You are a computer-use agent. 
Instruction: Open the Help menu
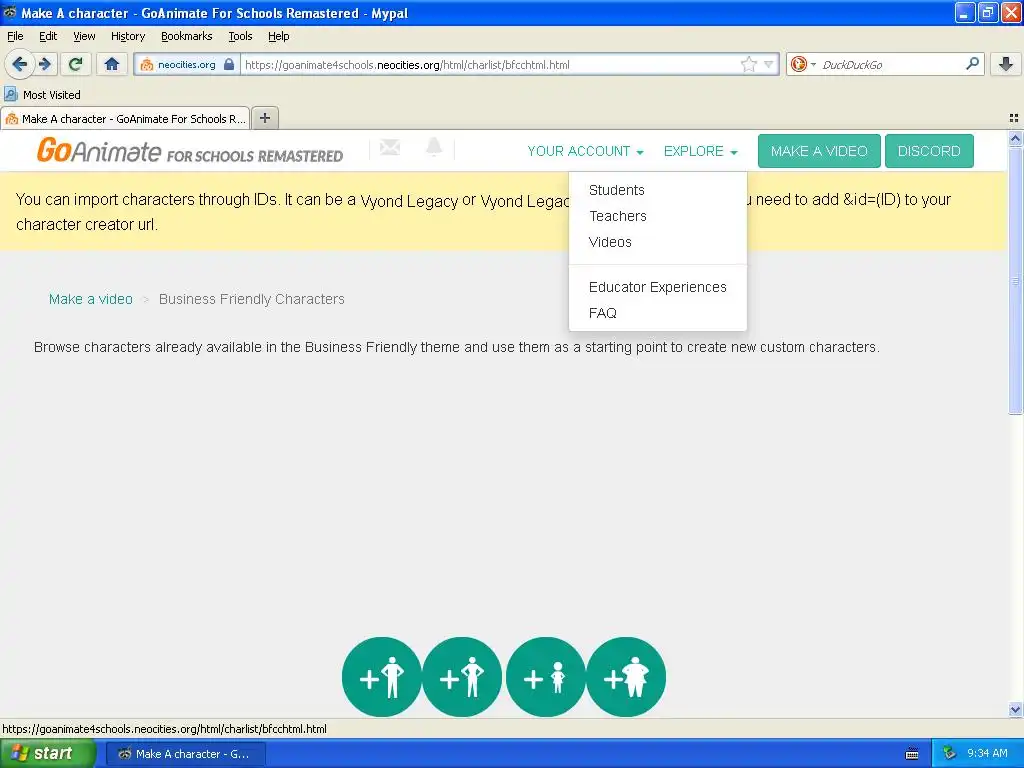click(278, 36)
